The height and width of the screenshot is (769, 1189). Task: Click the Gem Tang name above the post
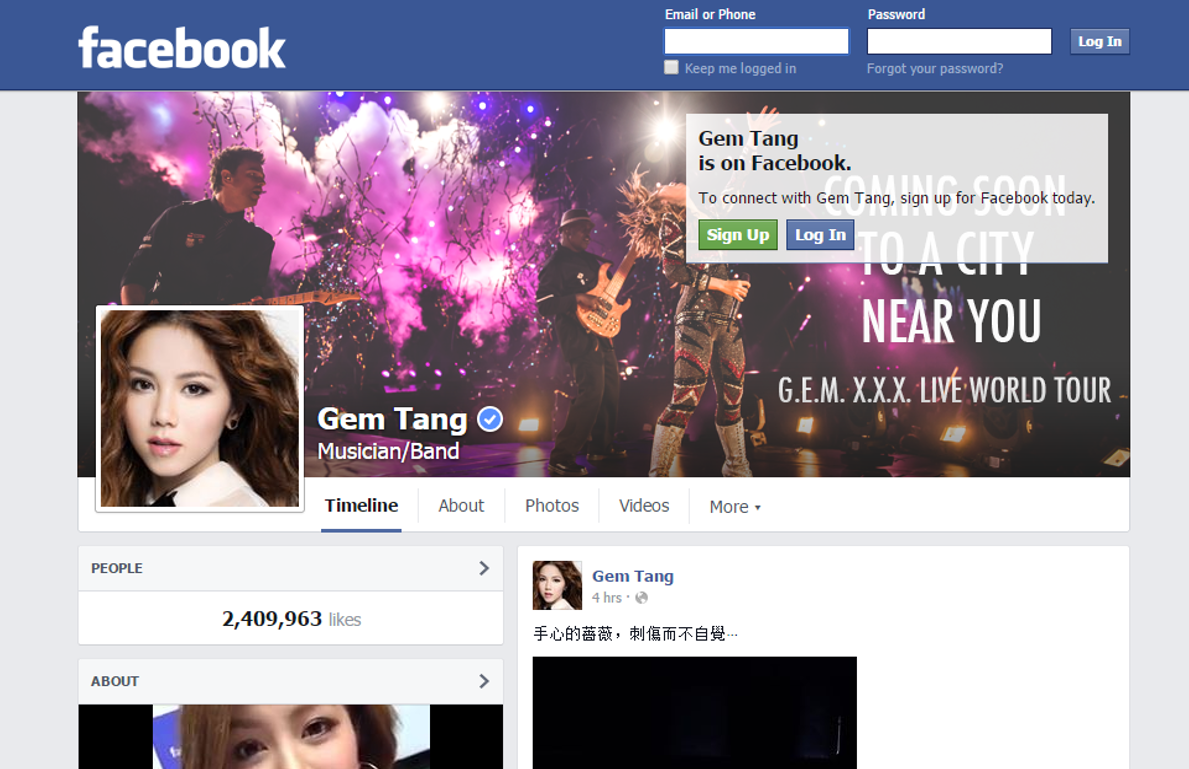pyautogui.click(x=632, y=575)
